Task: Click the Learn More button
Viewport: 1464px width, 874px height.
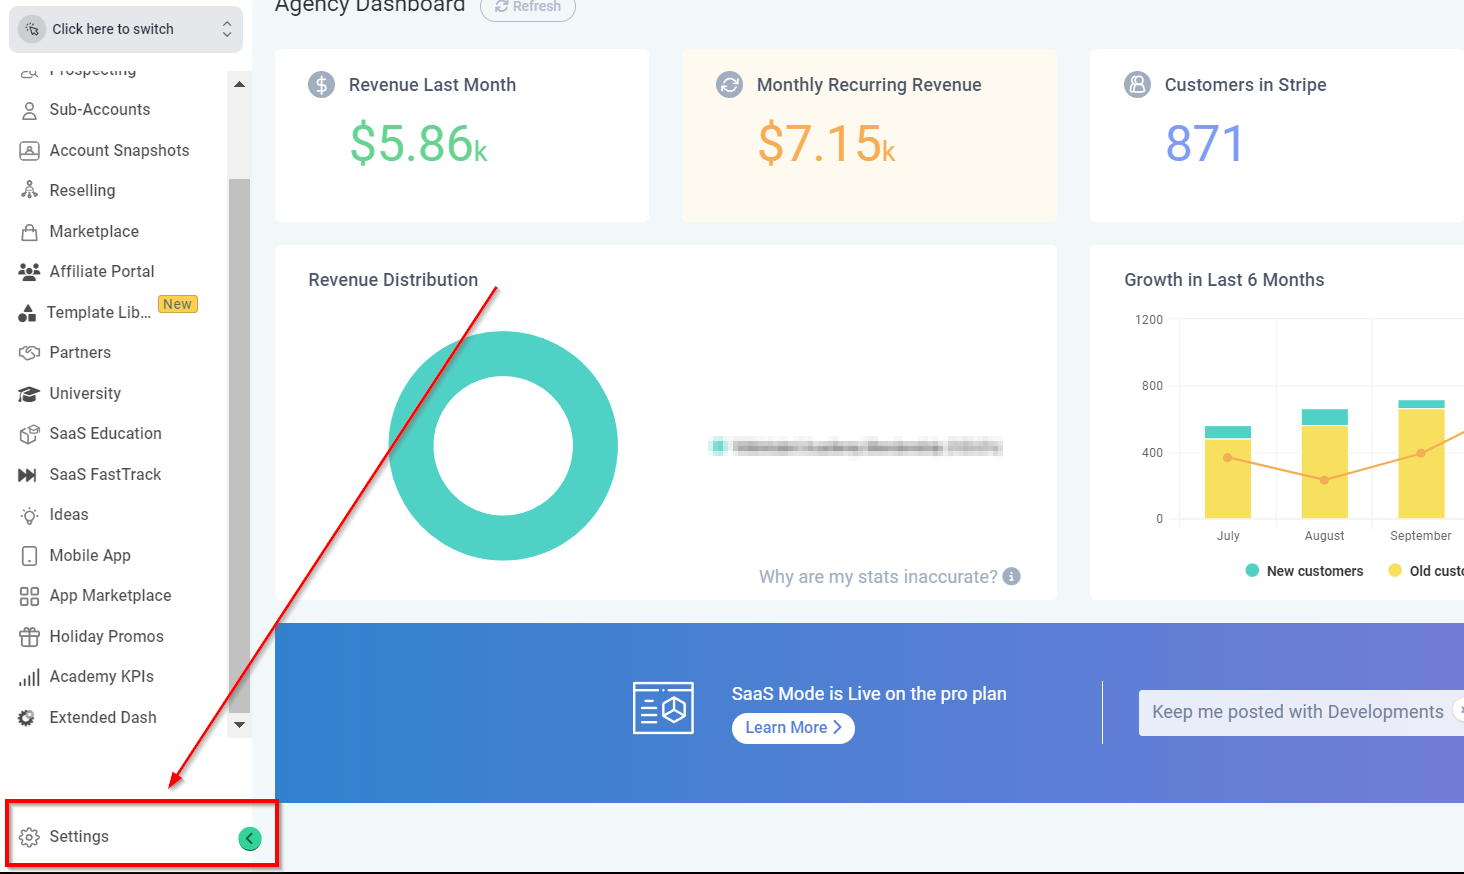Action: [x=793, y=728]
